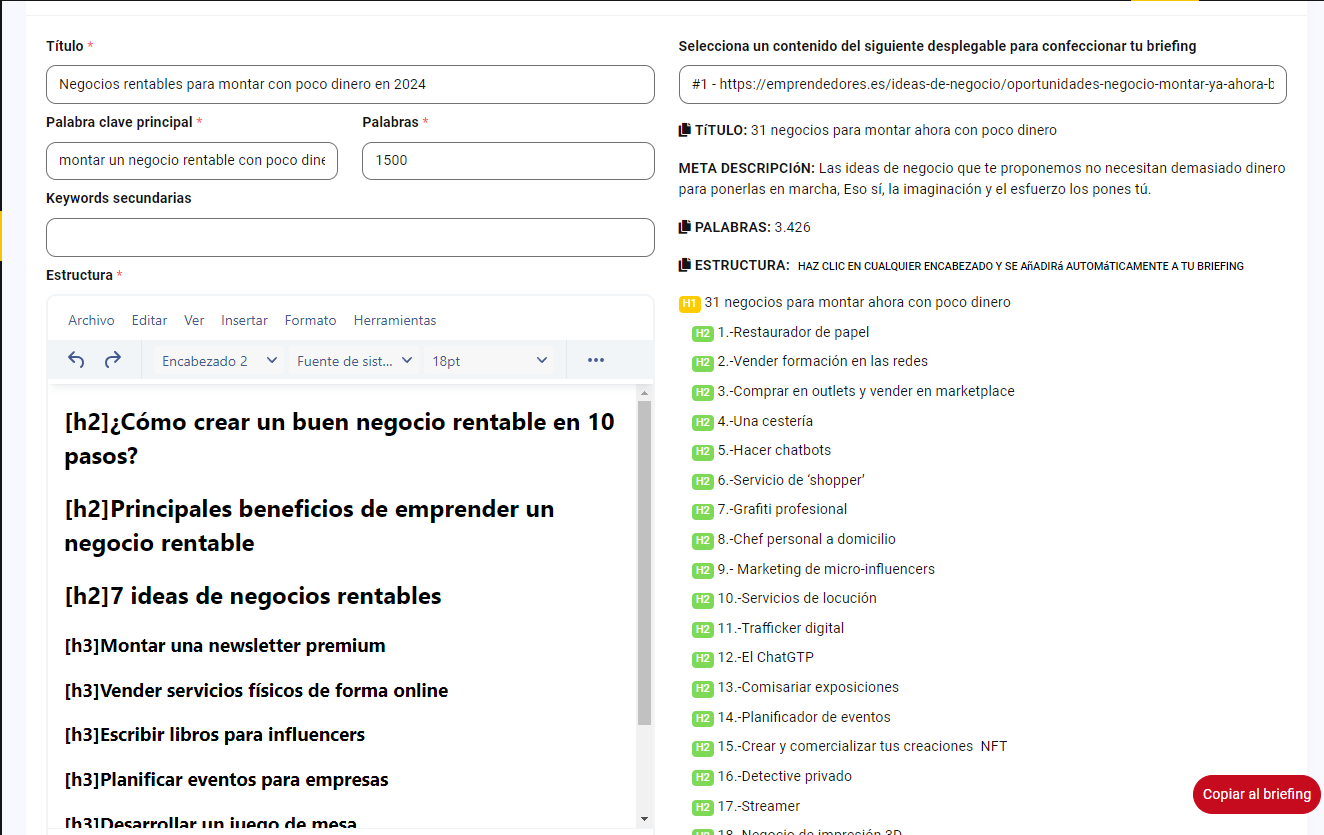This screenshot has height=835, width=1324.
Task: Open the Herramientas menu
Action: (395, 320)
